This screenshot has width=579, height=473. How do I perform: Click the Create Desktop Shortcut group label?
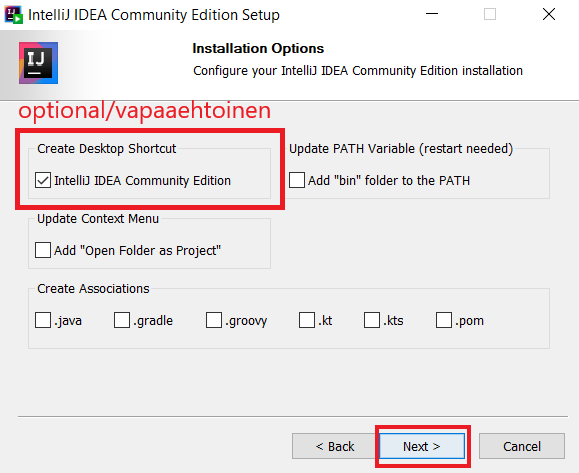pos(107,148)
